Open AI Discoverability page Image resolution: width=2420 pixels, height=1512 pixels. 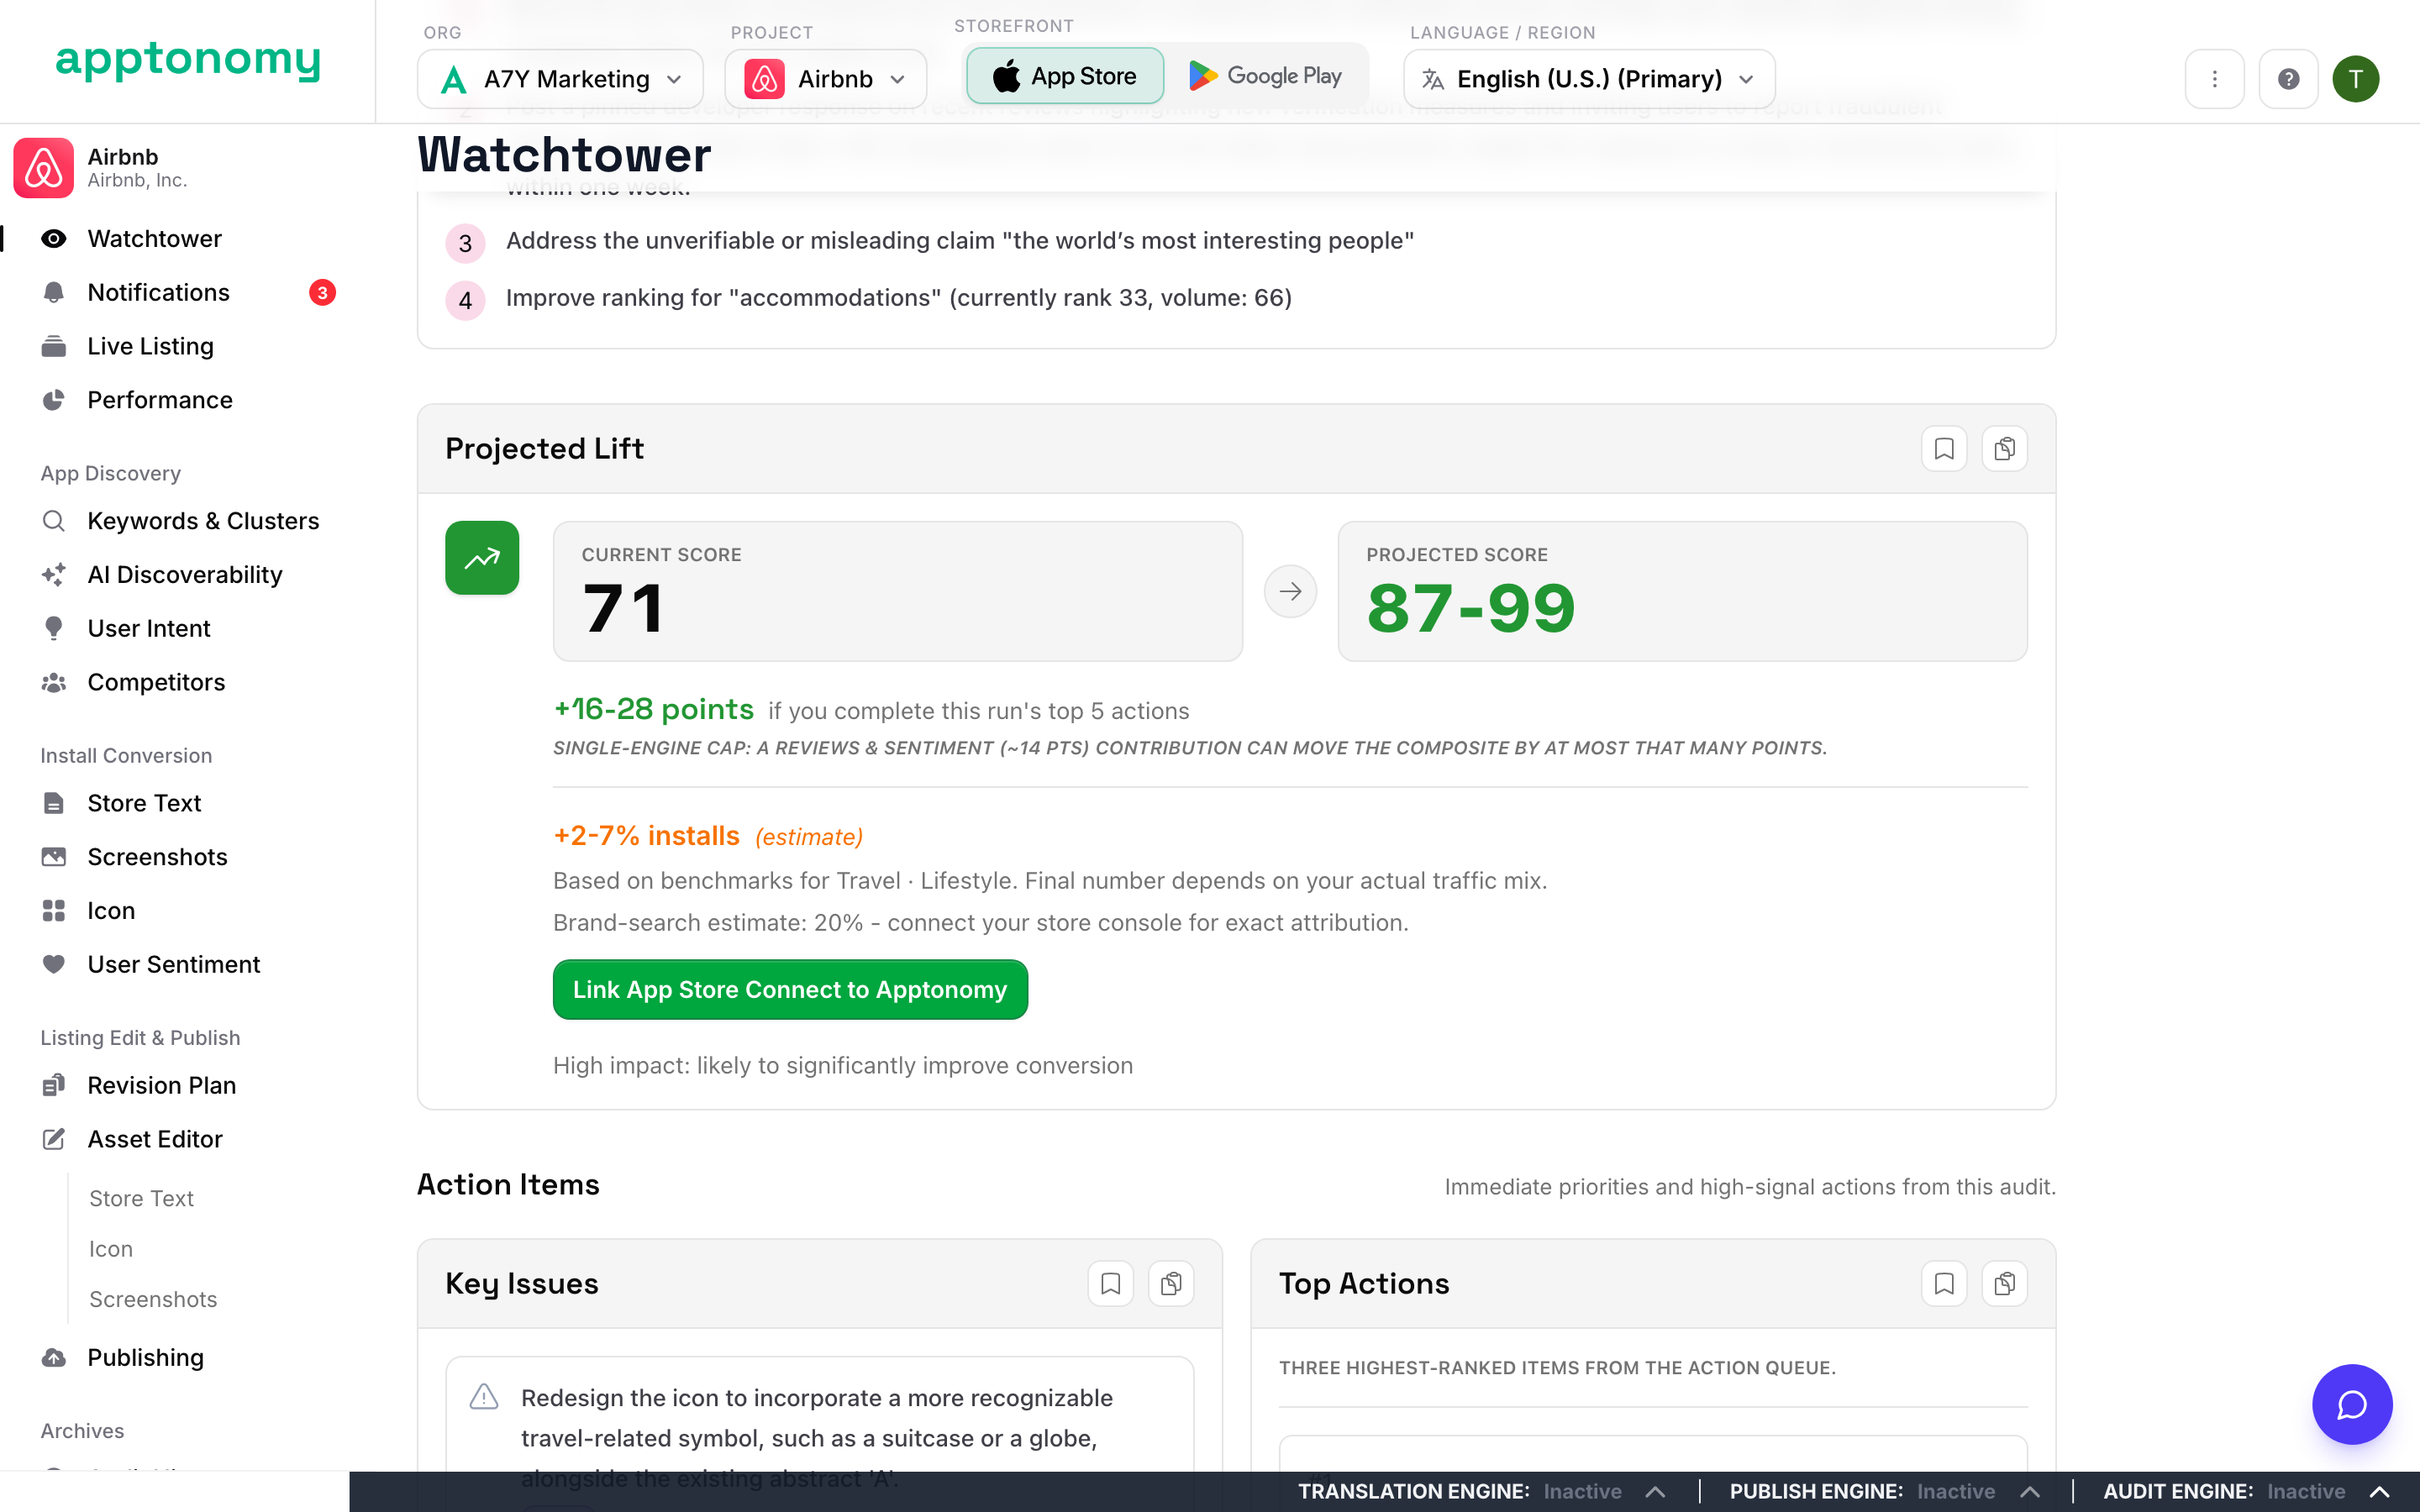(x=185, y=575)
